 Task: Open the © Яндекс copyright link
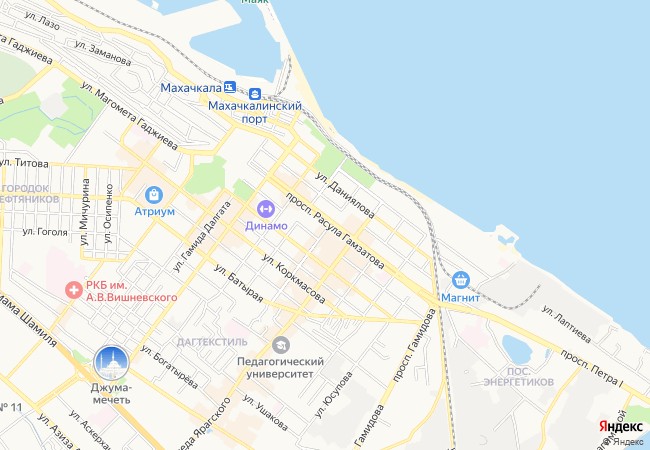point(623,441)
